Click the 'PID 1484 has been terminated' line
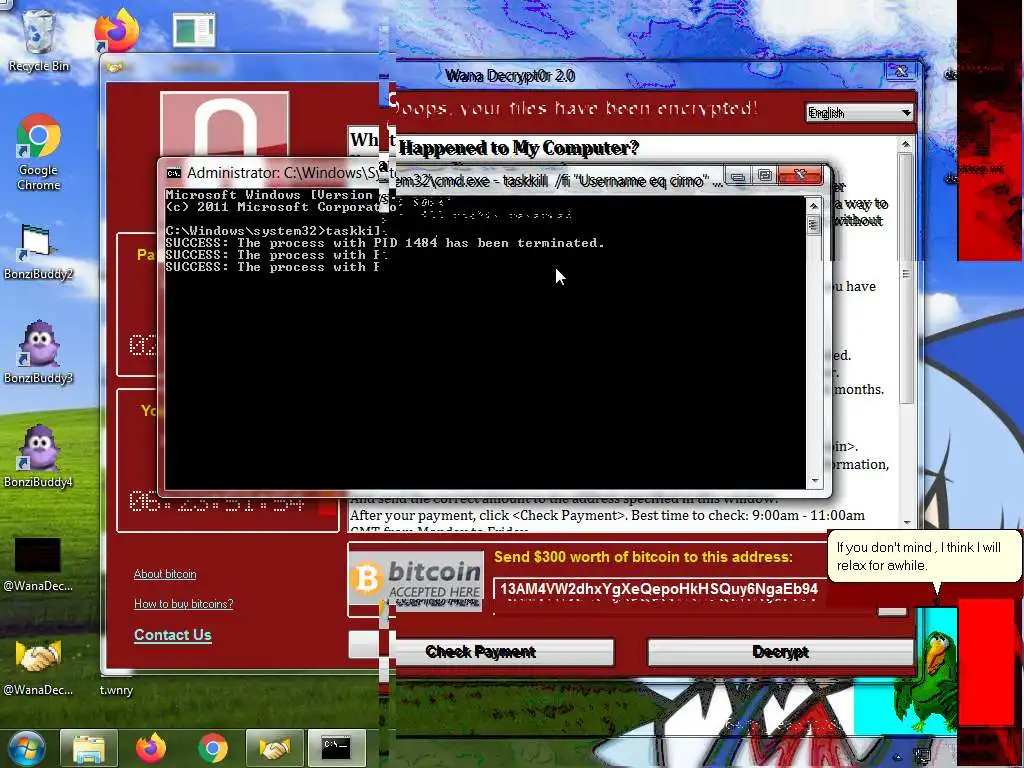Screen dimensions: 1024x768 (x=385, y=243)
